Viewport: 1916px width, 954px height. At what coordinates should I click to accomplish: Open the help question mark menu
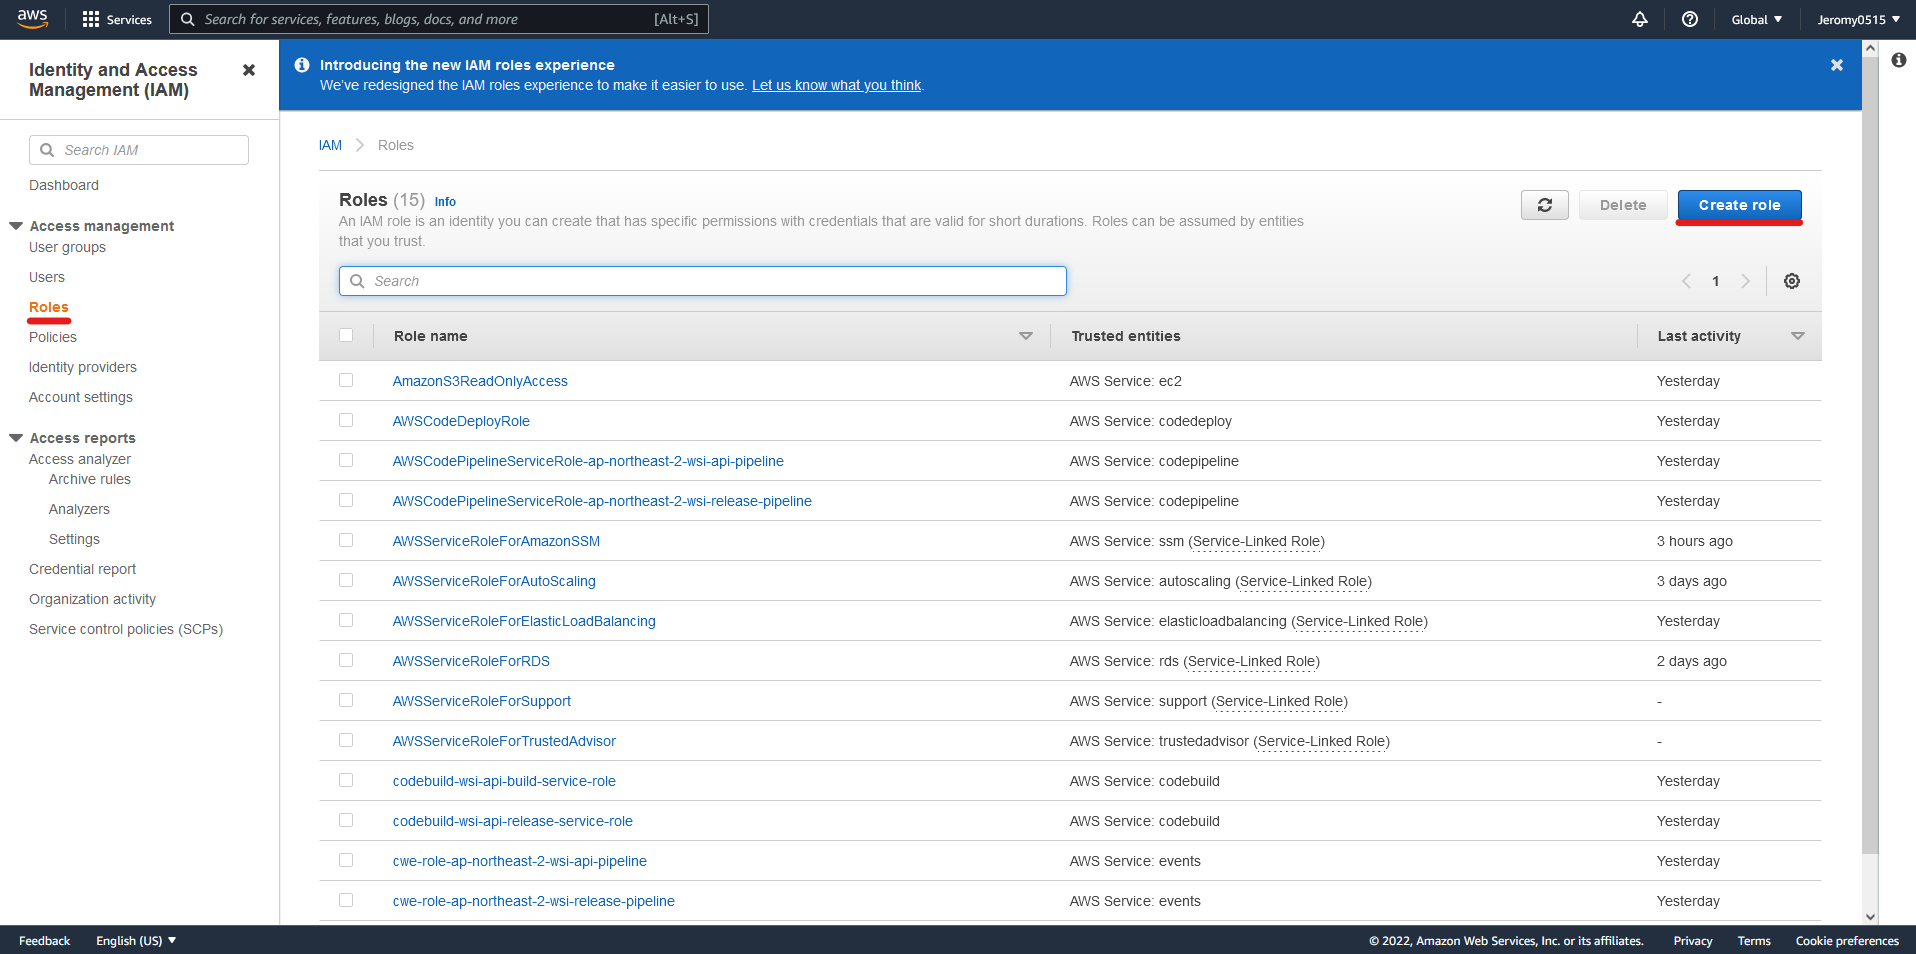click(x=1690, y=19)
